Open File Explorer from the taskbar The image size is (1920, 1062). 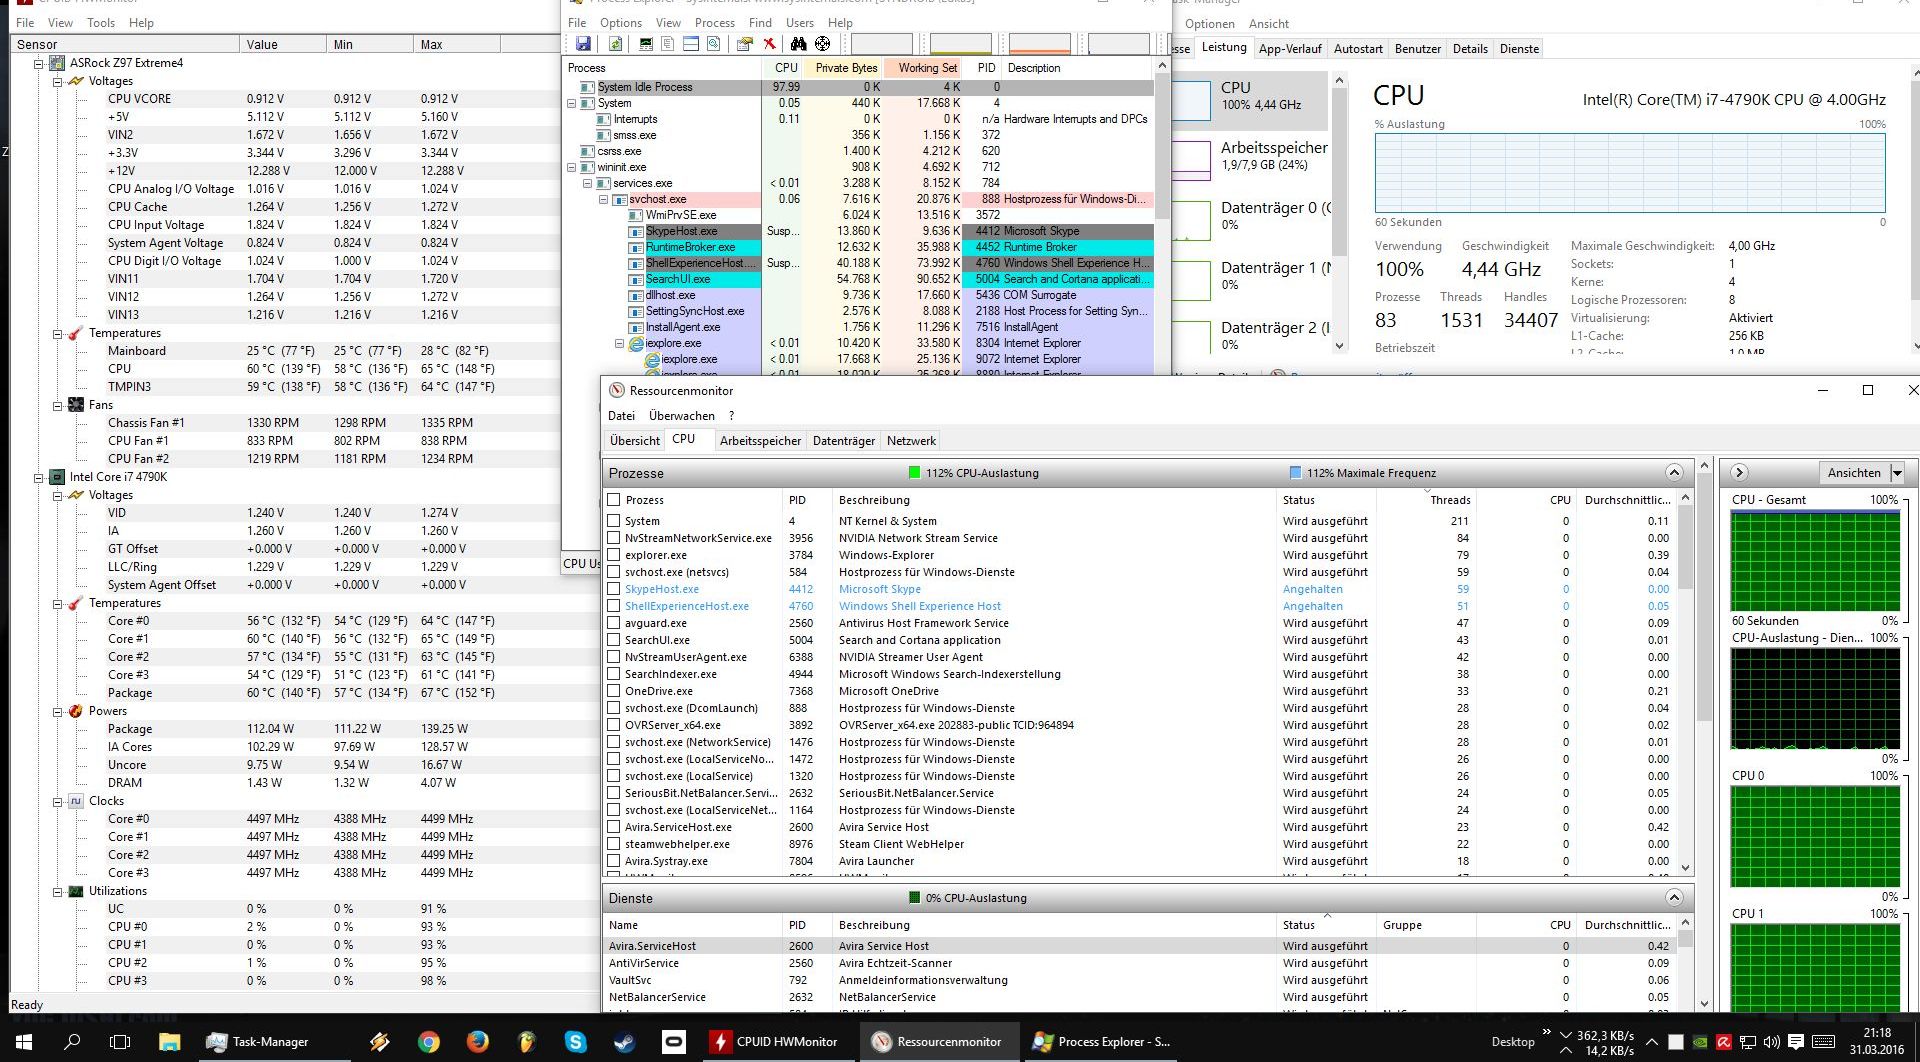[x=168, y=1042]
